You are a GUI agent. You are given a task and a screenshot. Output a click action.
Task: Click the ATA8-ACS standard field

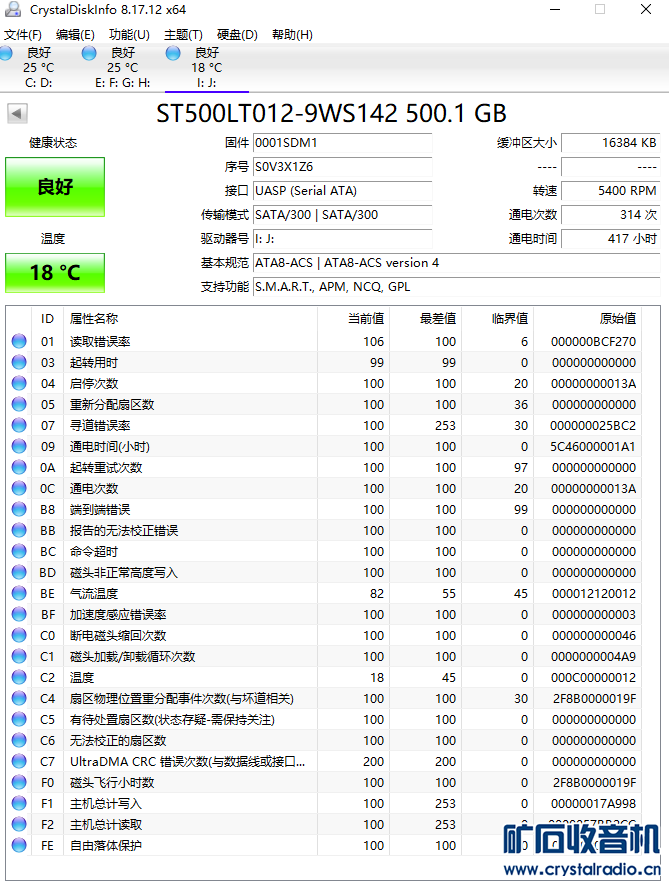click(456, 263)
